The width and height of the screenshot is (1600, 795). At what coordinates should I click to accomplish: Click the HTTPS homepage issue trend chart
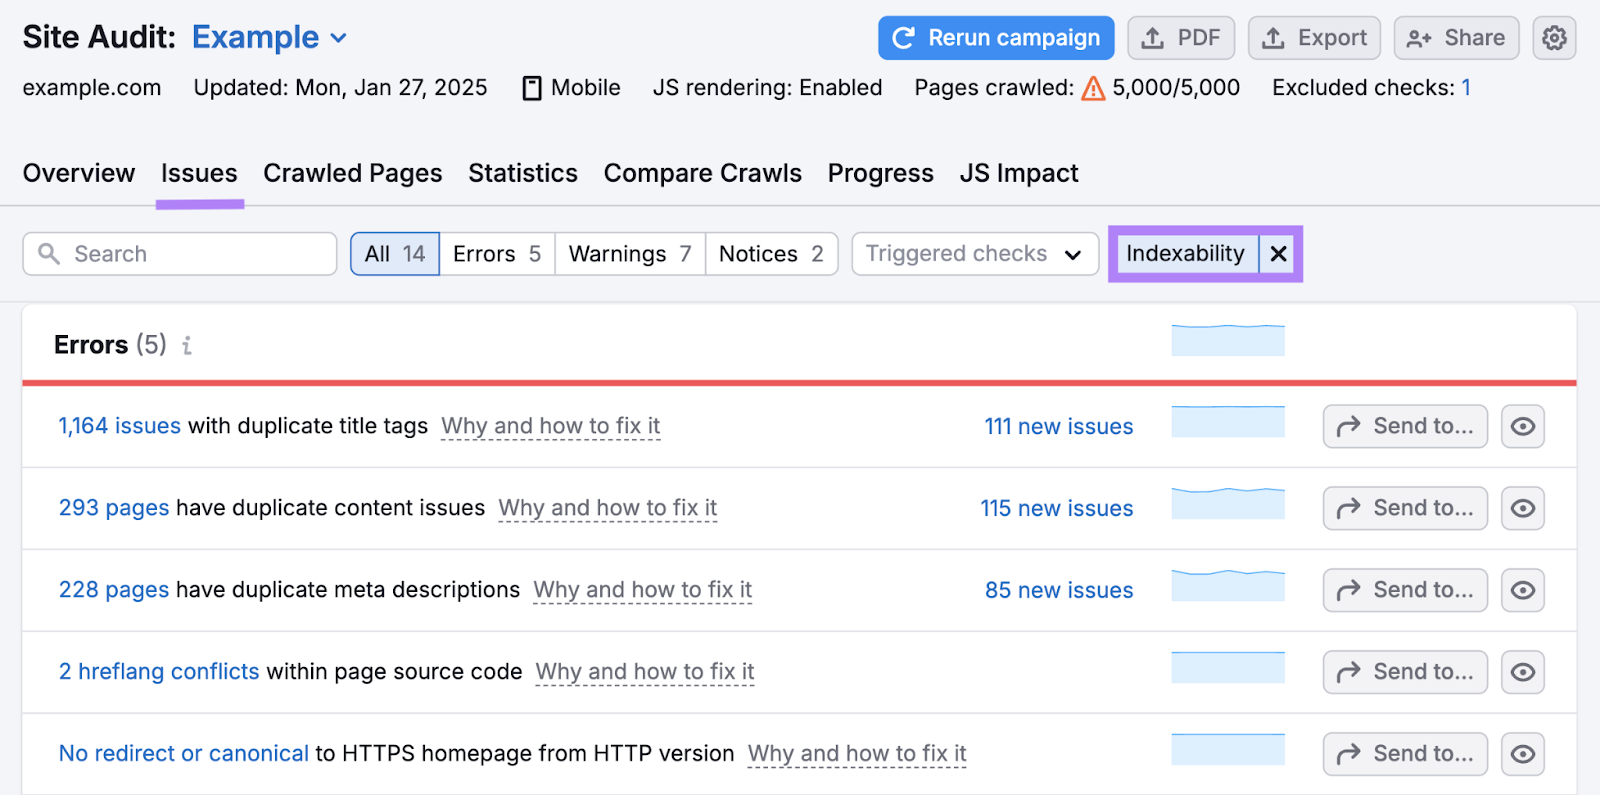click(x=1228, y=750)
